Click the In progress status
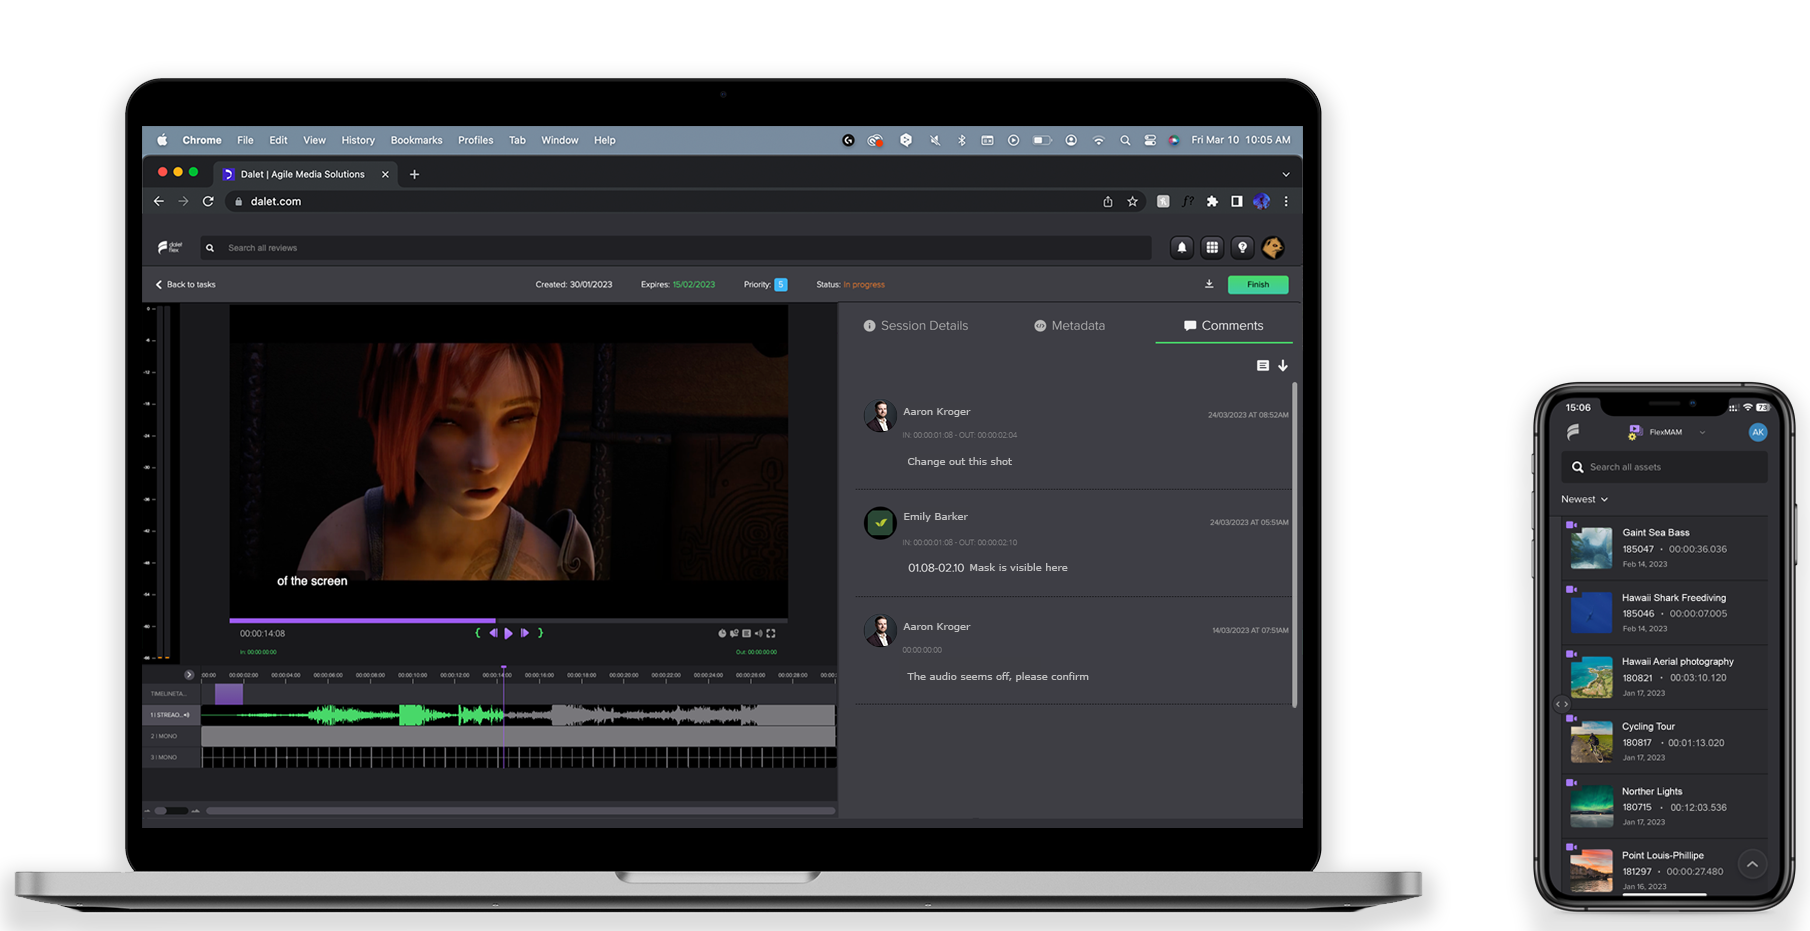This screenshot has height=931, width=1810. (x=864, y=285)
